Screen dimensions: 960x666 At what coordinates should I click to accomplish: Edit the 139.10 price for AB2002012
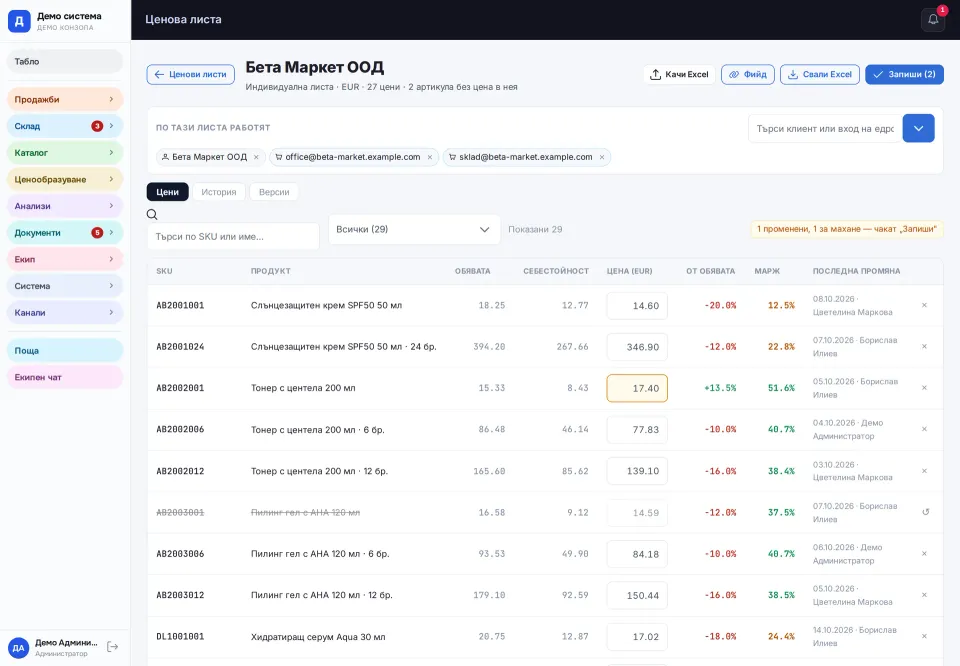(637, 471)
